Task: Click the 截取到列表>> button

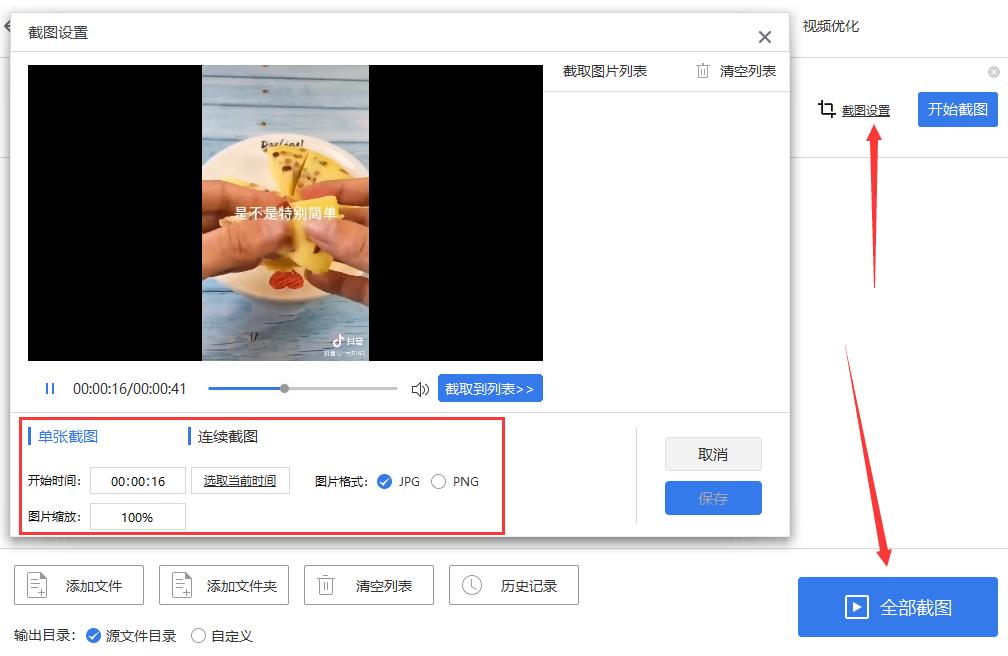Action: point(490,388)
